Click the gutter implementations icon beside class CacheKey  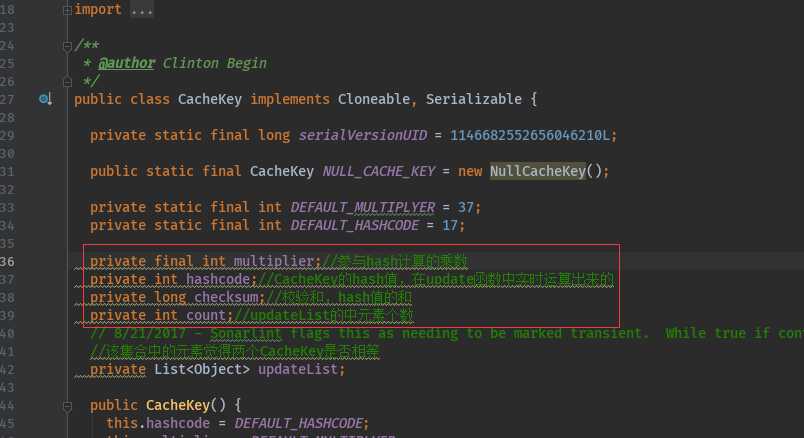(x=45, y=99)
